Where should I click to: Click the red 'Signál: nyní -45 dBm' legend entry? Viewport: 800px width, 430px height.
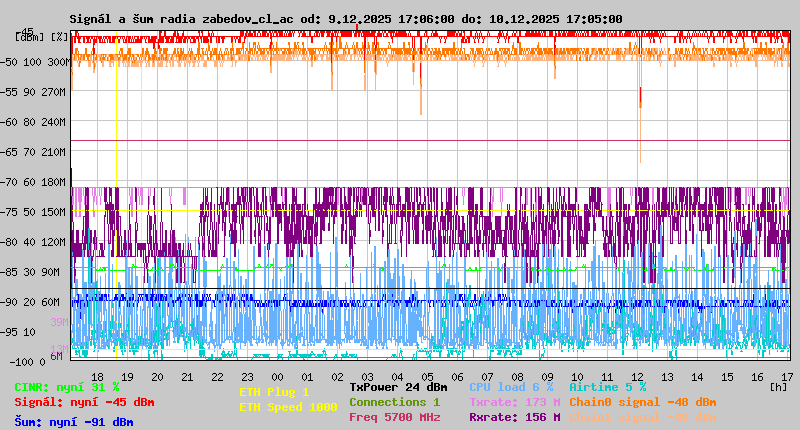click(84, 402)
